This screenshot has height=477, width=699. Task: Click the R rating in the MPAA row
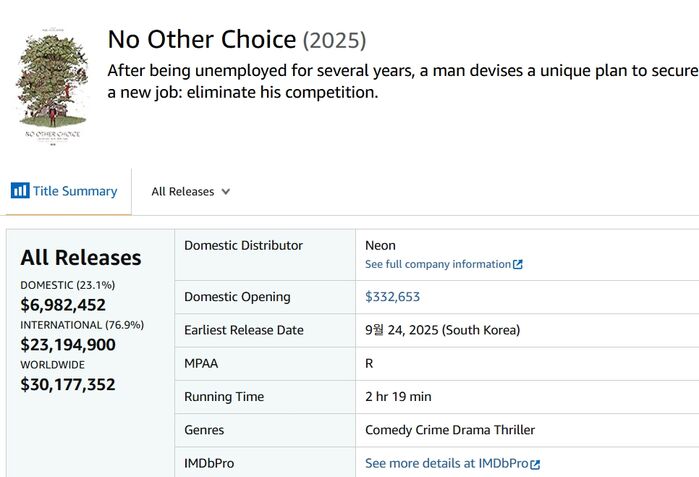(369, 364)
